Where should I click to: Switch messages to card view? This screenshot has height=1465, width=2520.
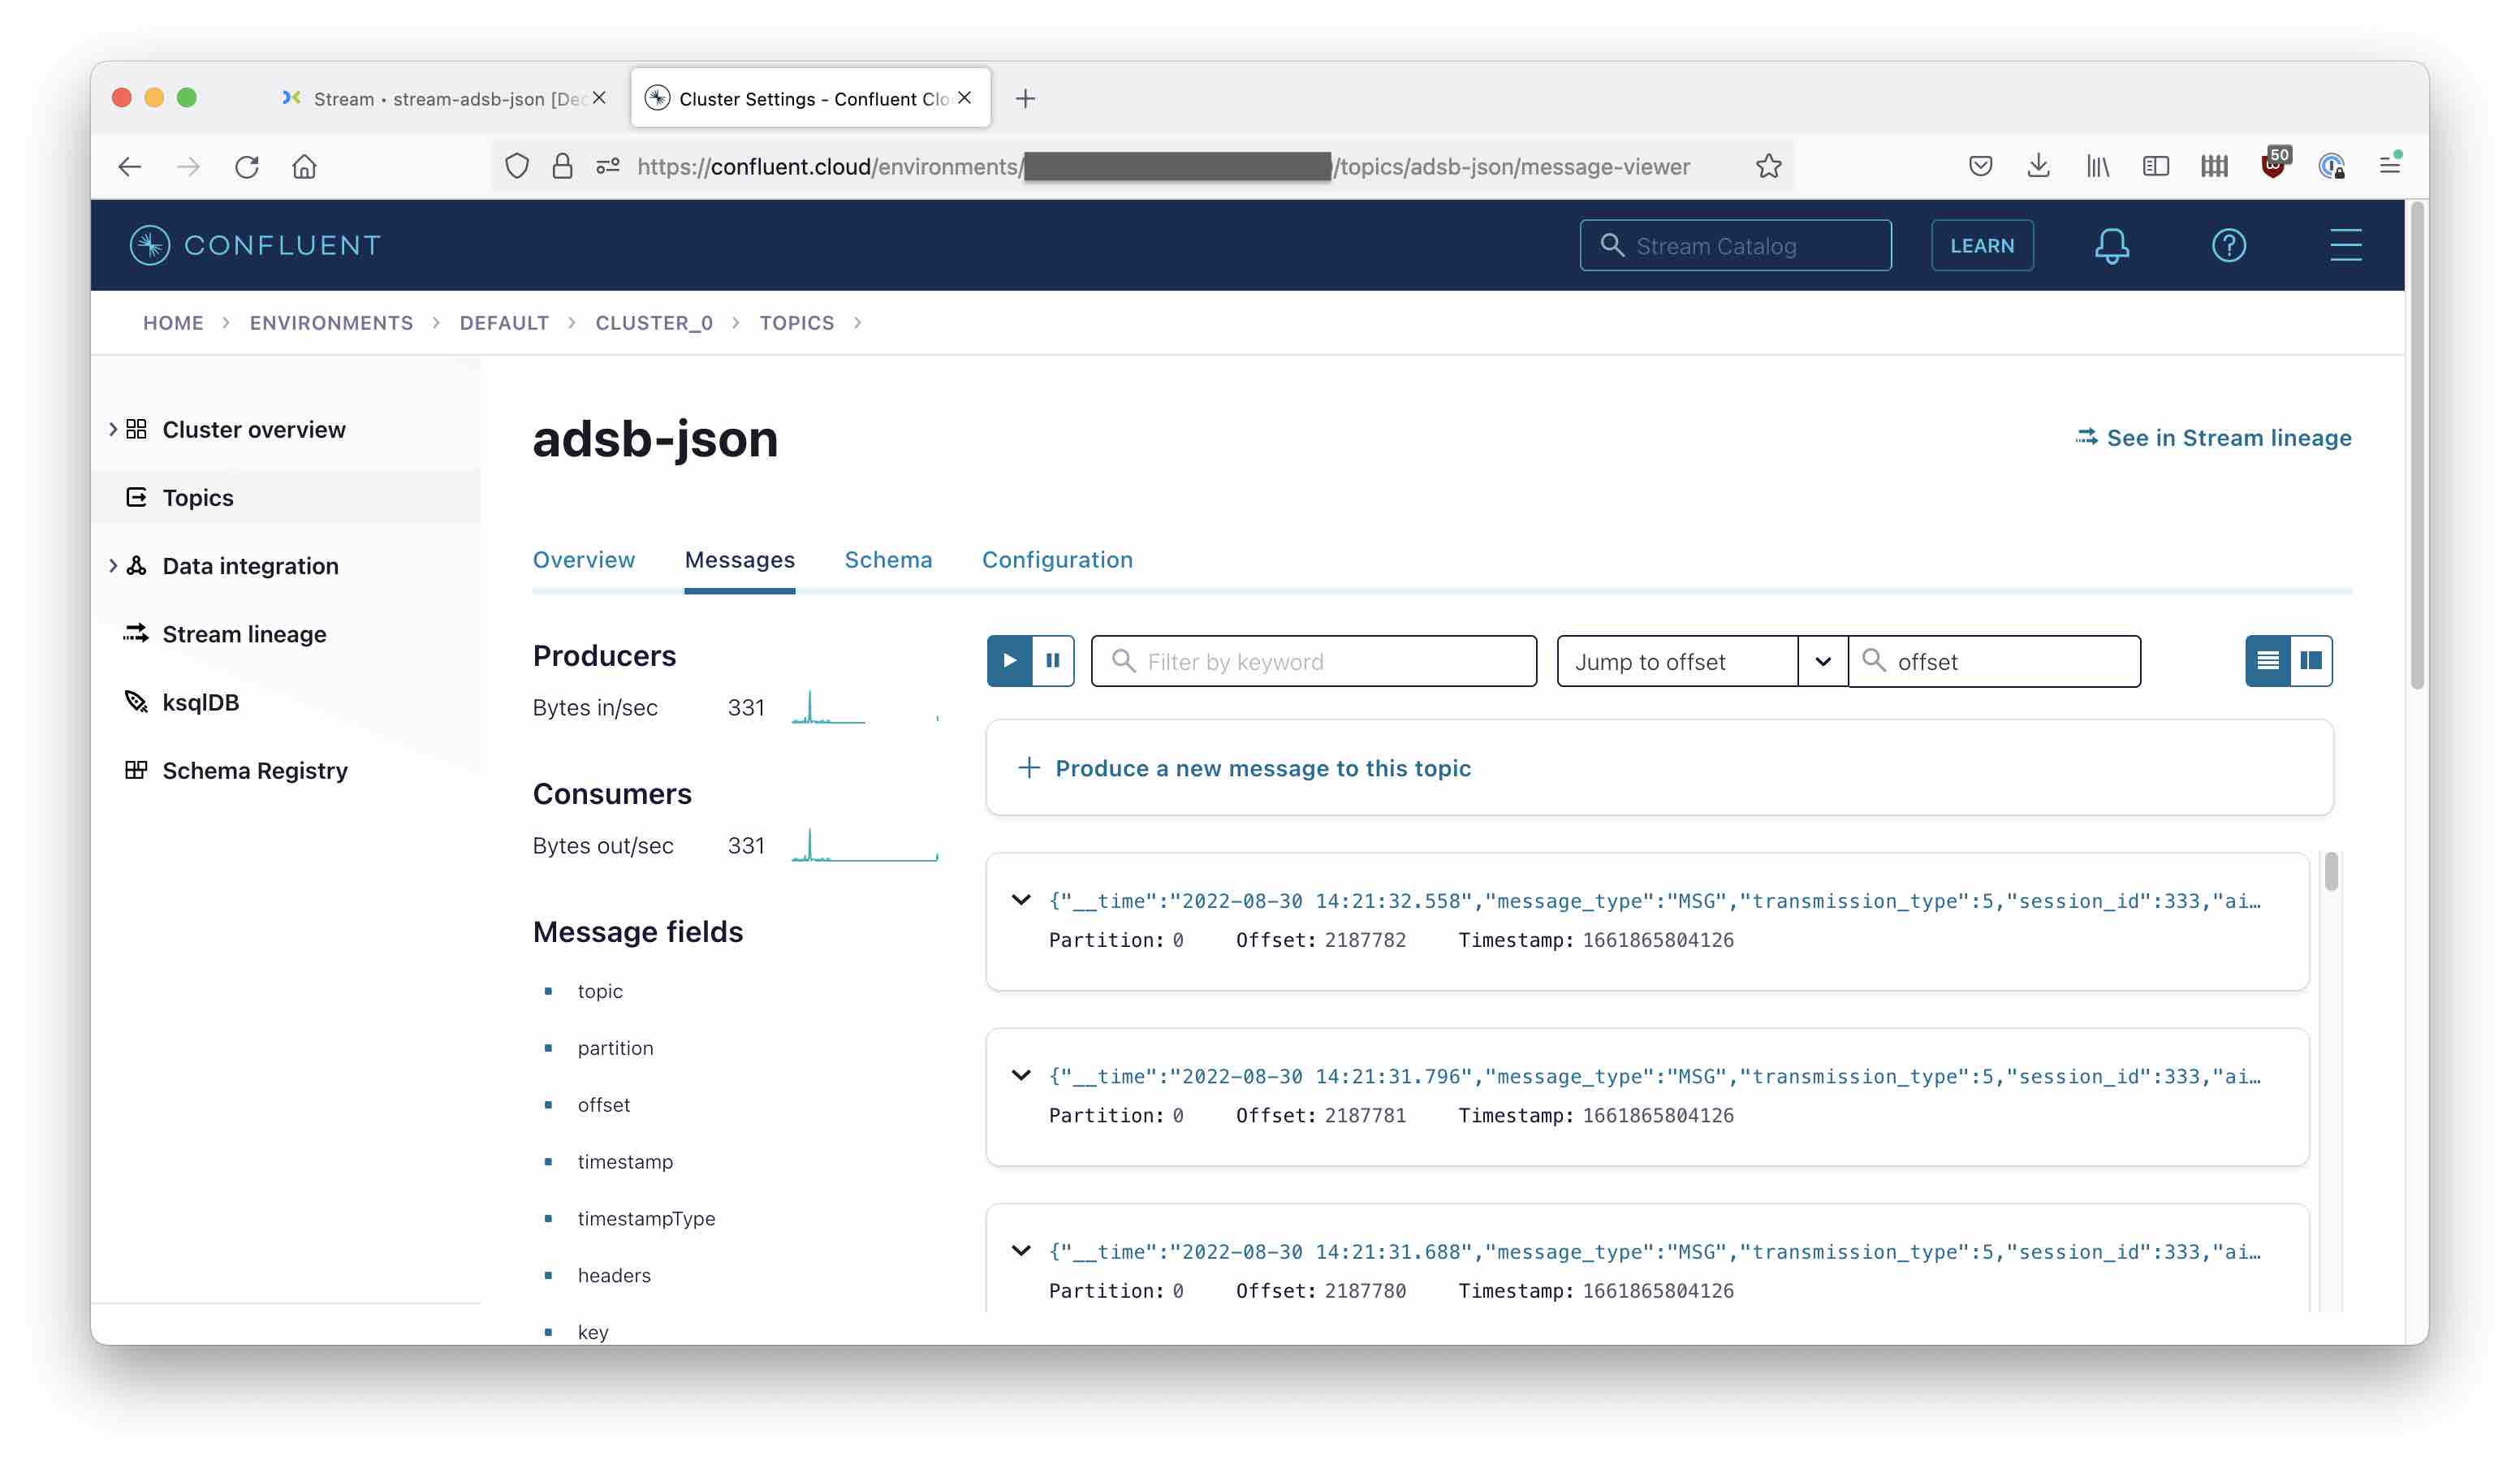point(2312,661)
